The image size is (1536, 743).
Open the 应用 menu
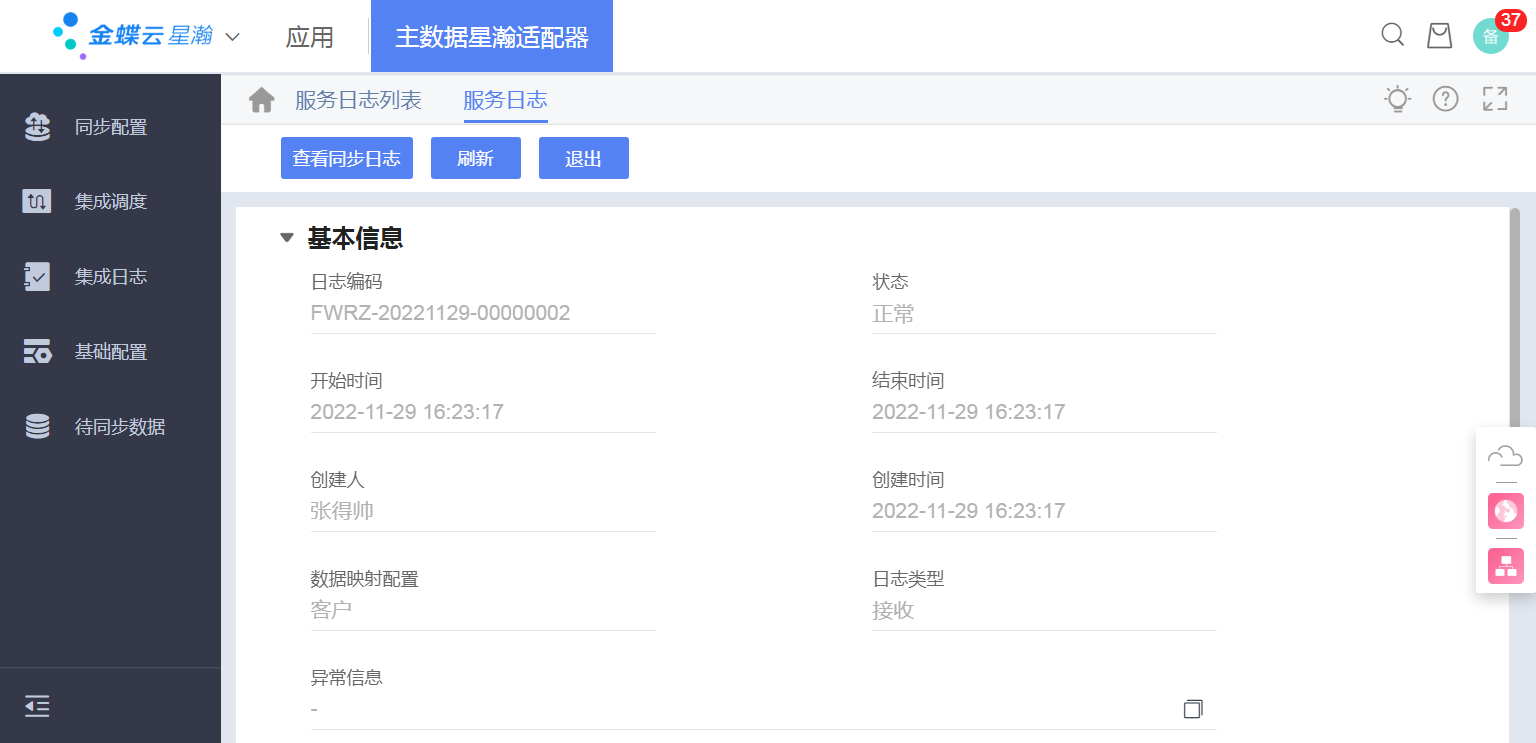(x=309, y=37)
